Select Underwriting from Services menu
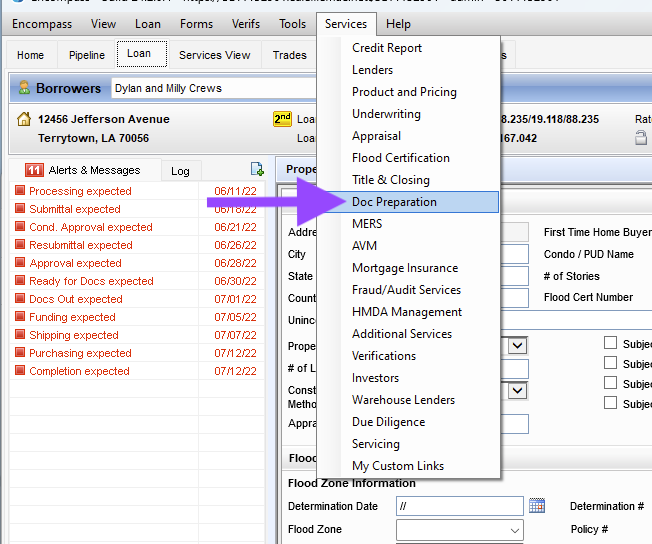The height and width of the screenshot is (544, 652). click(408, 114)
